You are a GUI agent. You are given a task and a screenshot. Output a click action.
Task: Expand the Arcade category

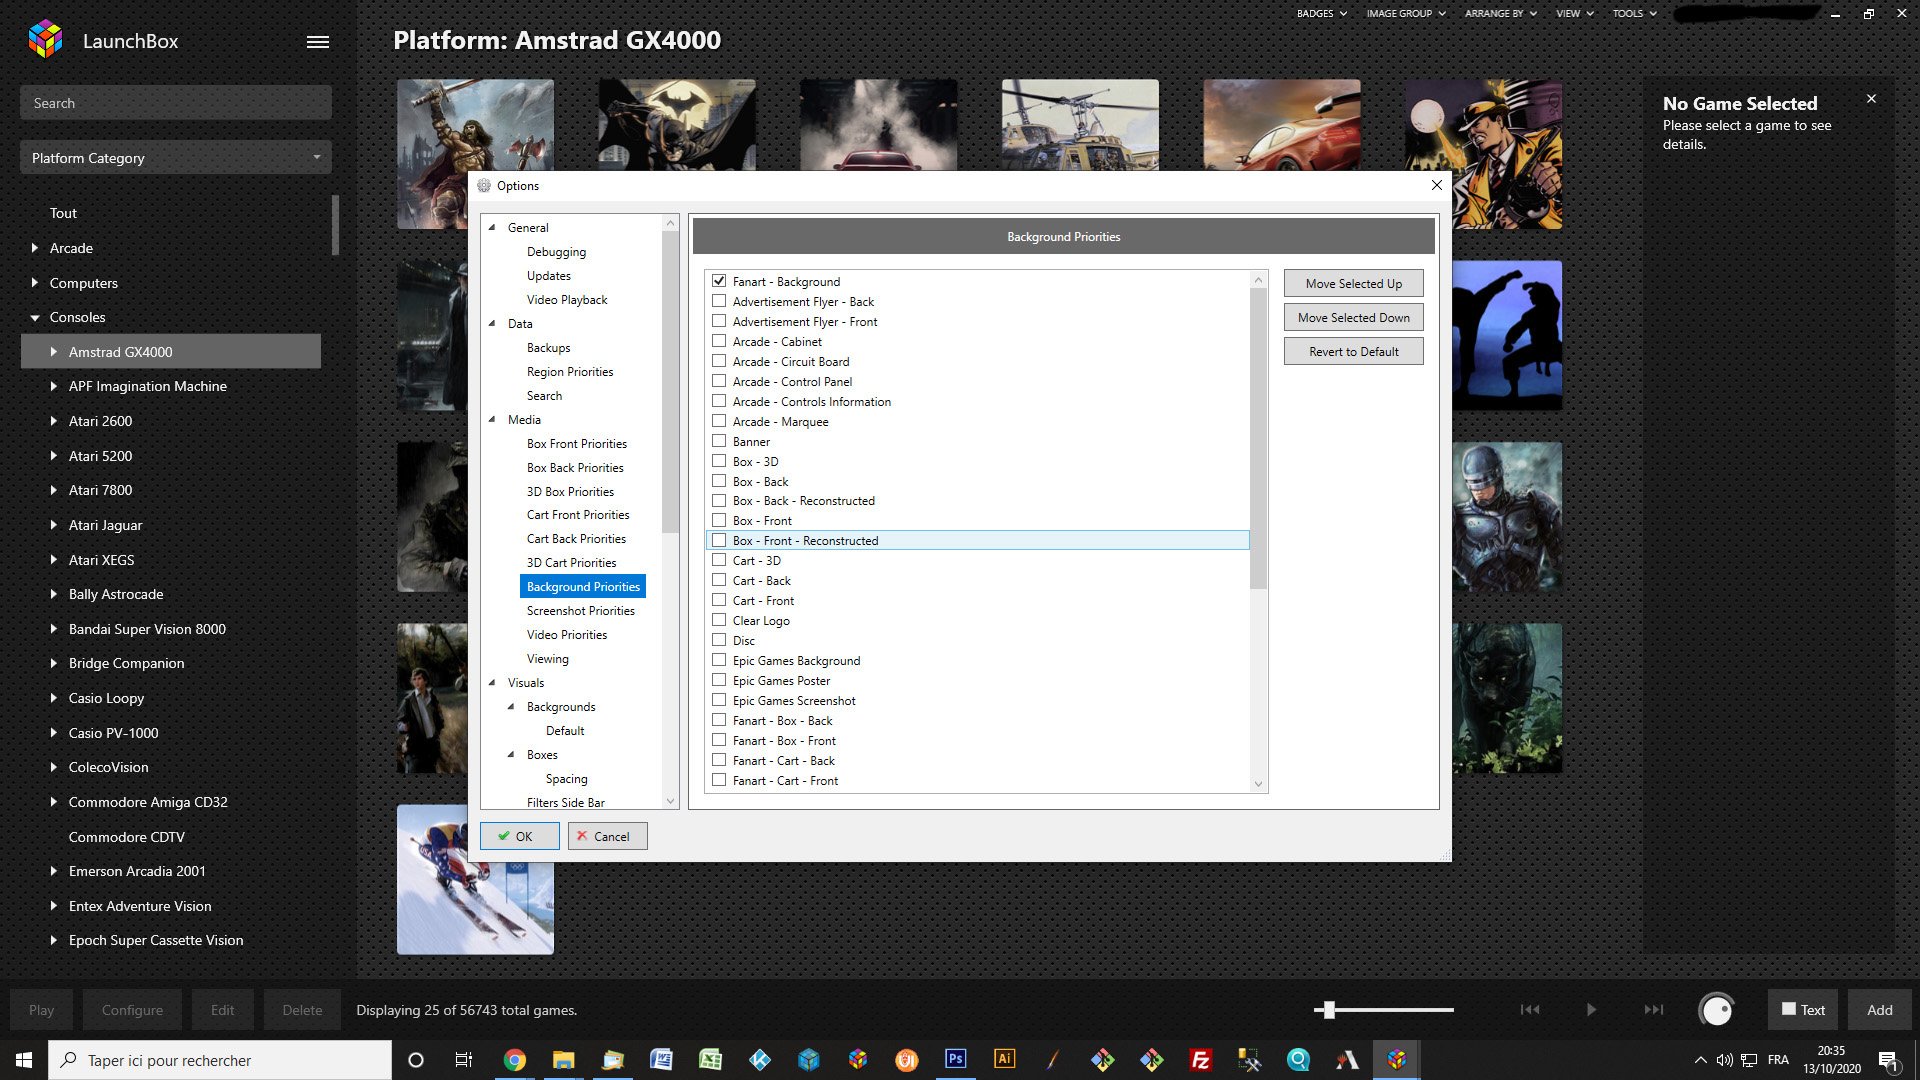pyautogui.click(x=35, y=248)
